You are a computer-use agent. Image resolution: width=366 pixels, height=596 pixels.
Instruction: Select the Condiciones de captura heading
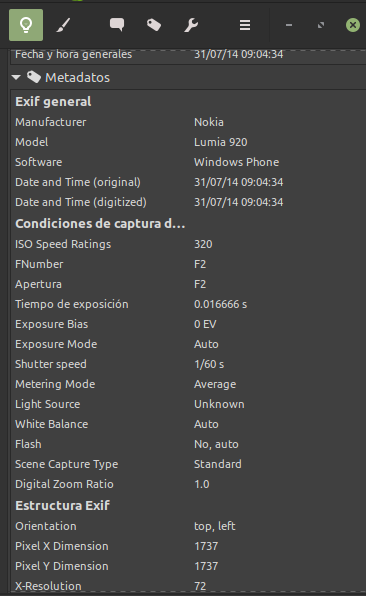[100, 224]
